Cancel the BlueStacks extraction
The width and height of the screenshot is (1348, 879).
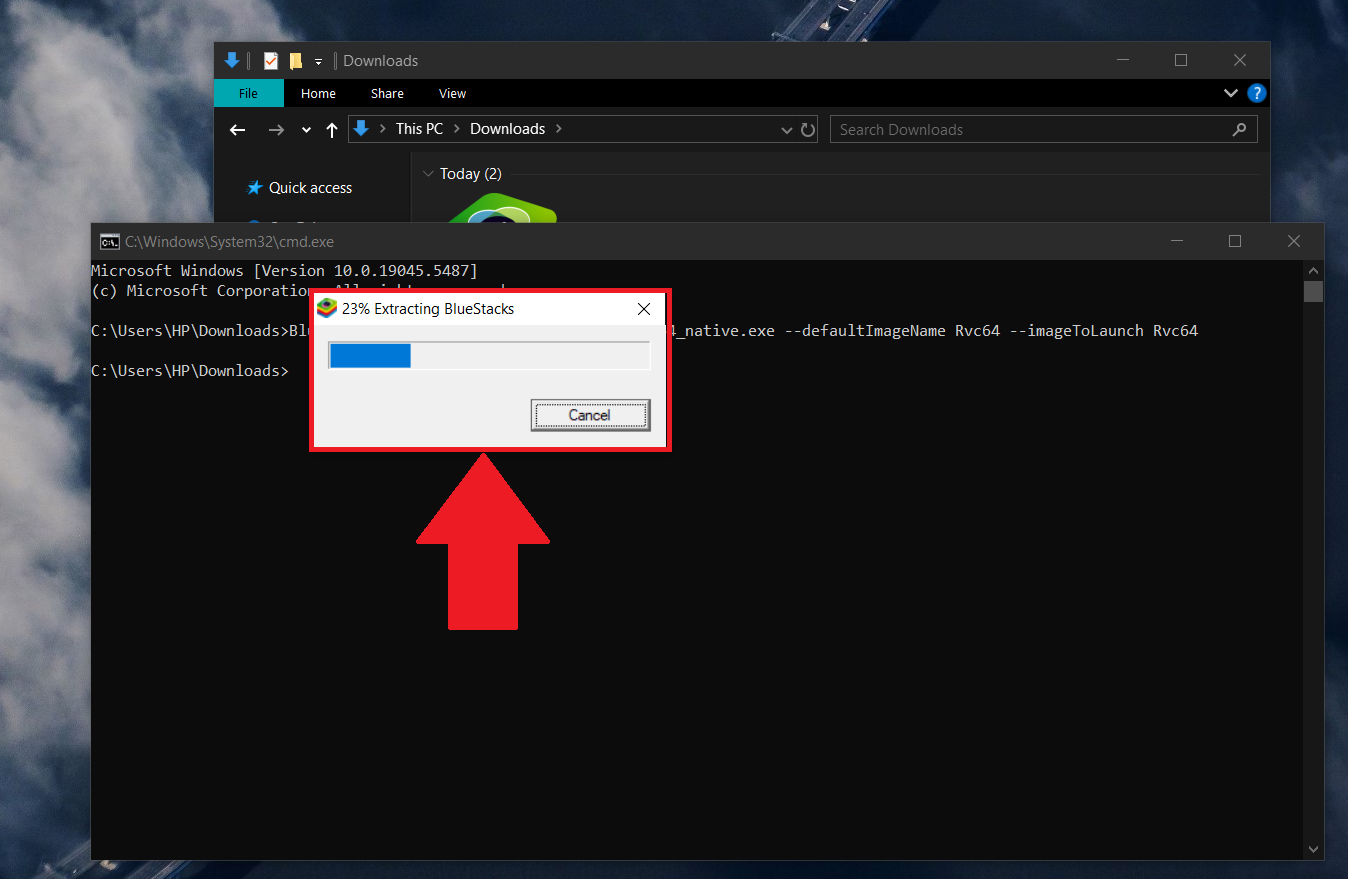click(x=590, y=414)
